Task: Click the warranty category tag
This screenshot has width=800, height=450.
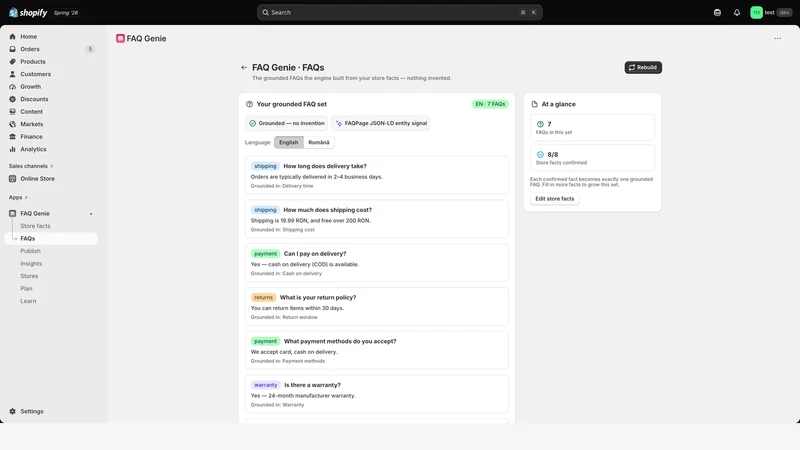Action: (265, 385)
